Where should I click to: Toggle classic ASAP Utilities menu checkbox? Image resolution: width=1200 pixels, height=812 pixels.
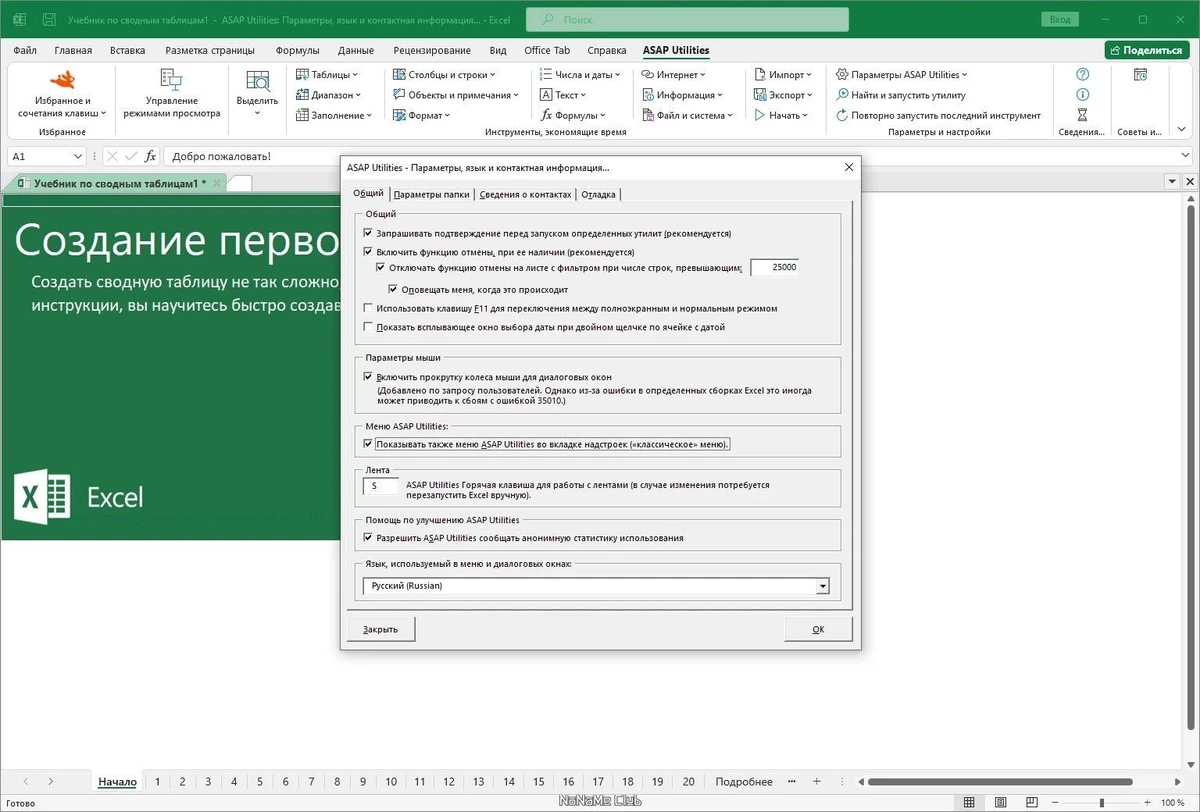click(368, 444)
